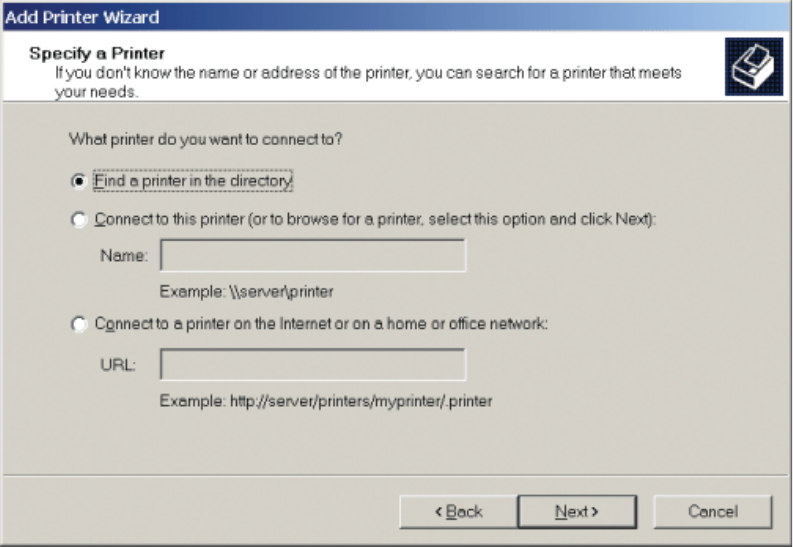793x547 pixels.
Task: Click the Find a printer in the directory label text
Action: click(x=192, y=182)
